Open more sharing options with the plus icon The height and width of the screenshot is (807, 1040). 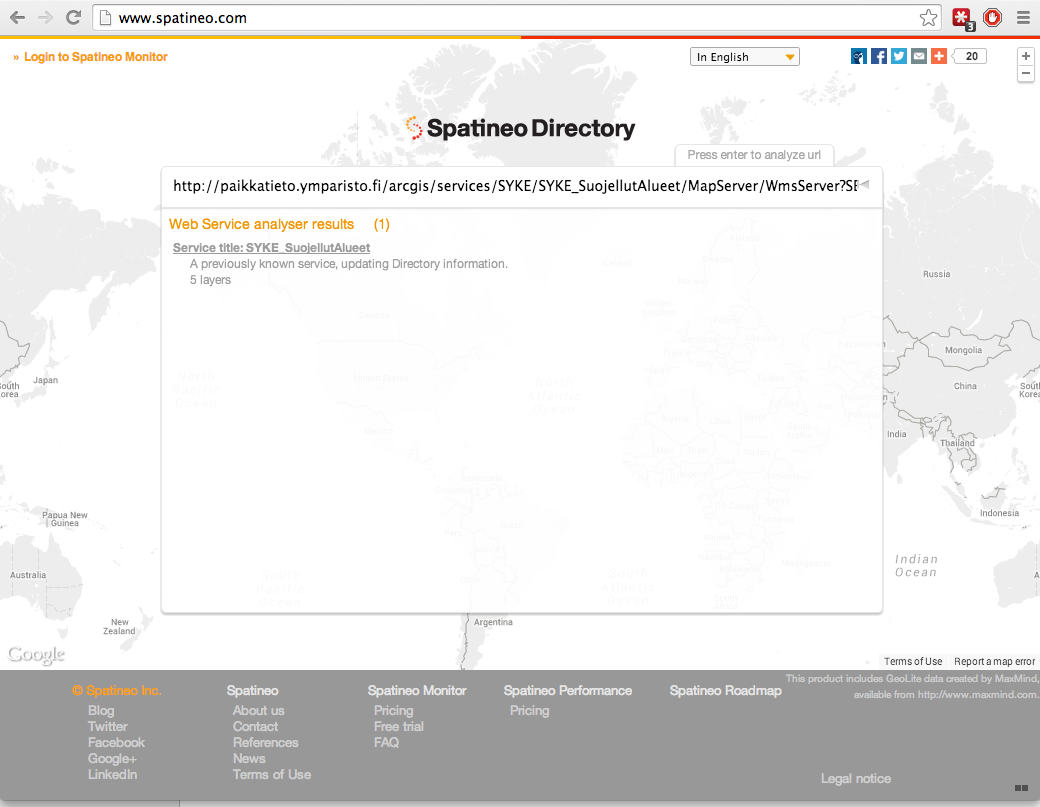[x=939, y=56]
